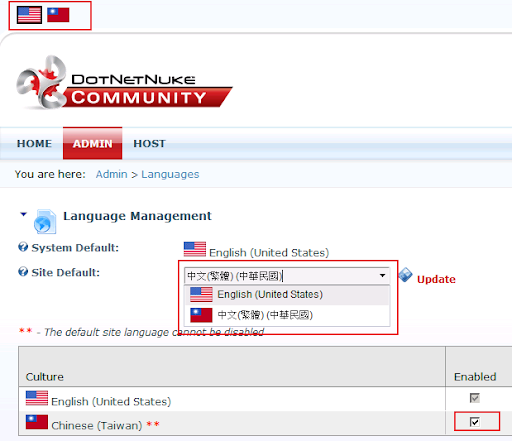512x441 pixels.
Task: Click the Taiwan flag in the Chinese culture row
Action: 37,422
